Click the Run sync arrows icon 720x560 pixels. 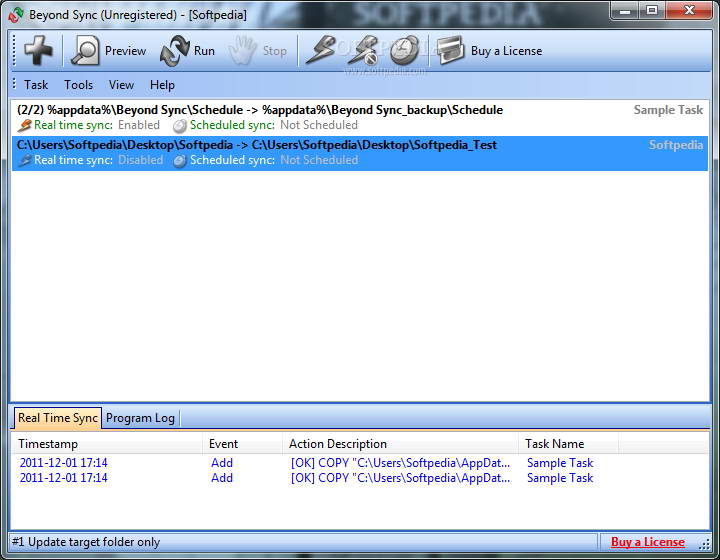(x=174, y=50)
